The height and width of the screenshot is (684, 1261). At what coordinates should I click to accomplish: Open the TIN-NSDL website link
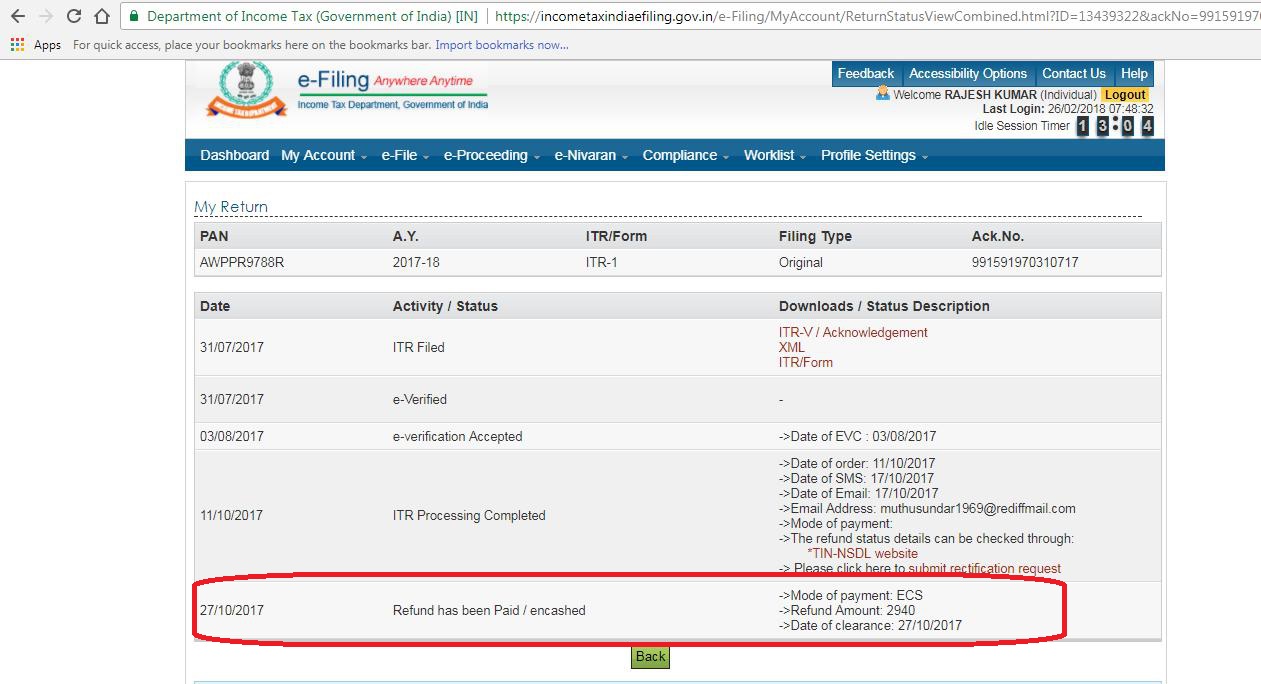point(862,553)
